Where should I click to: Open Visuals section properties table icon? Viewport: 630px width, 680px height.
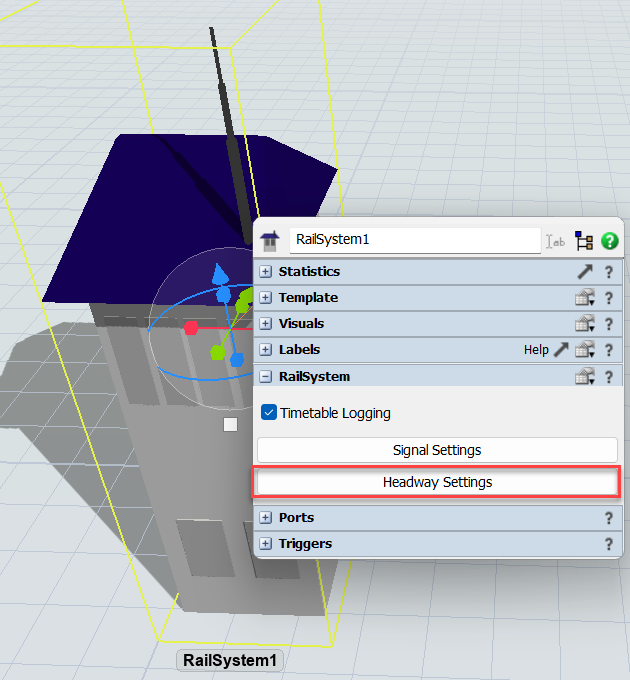pyautogui.click(x=586, y=324)
